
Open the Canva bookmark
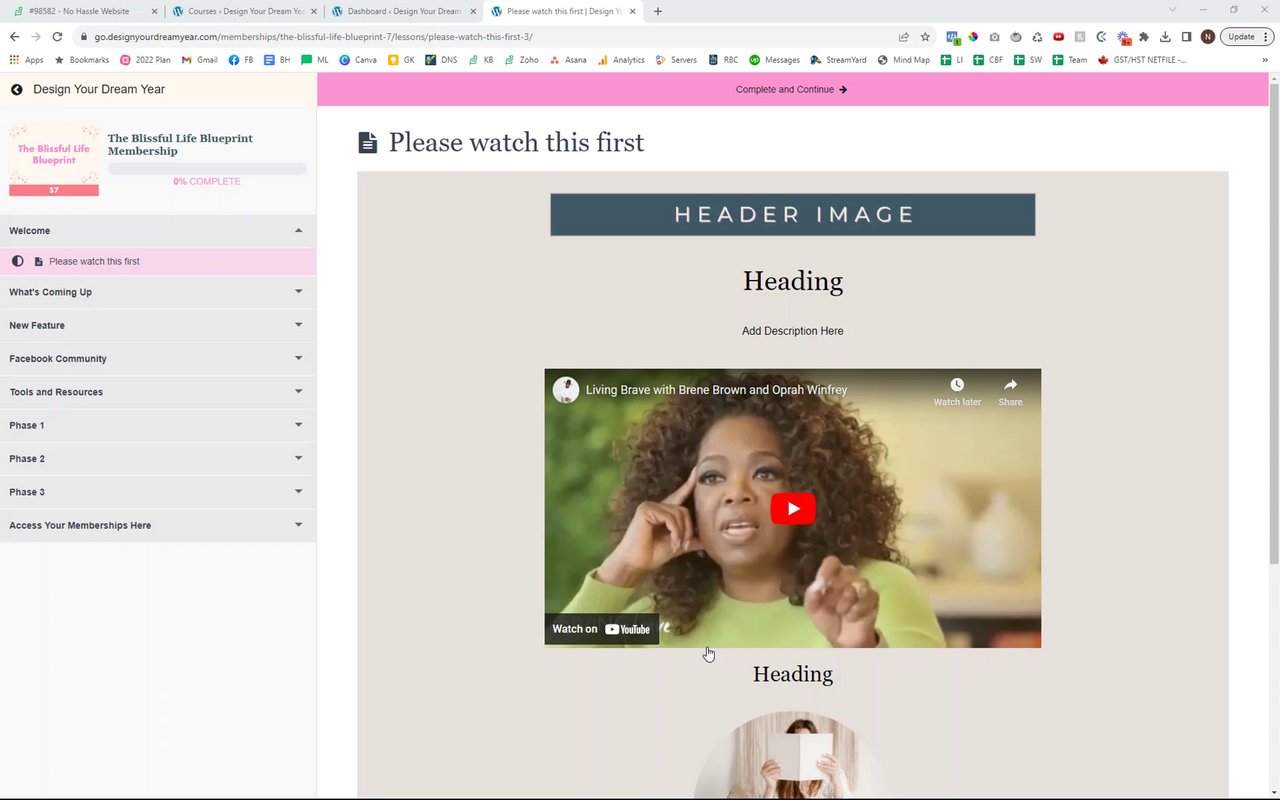point(358,60)
